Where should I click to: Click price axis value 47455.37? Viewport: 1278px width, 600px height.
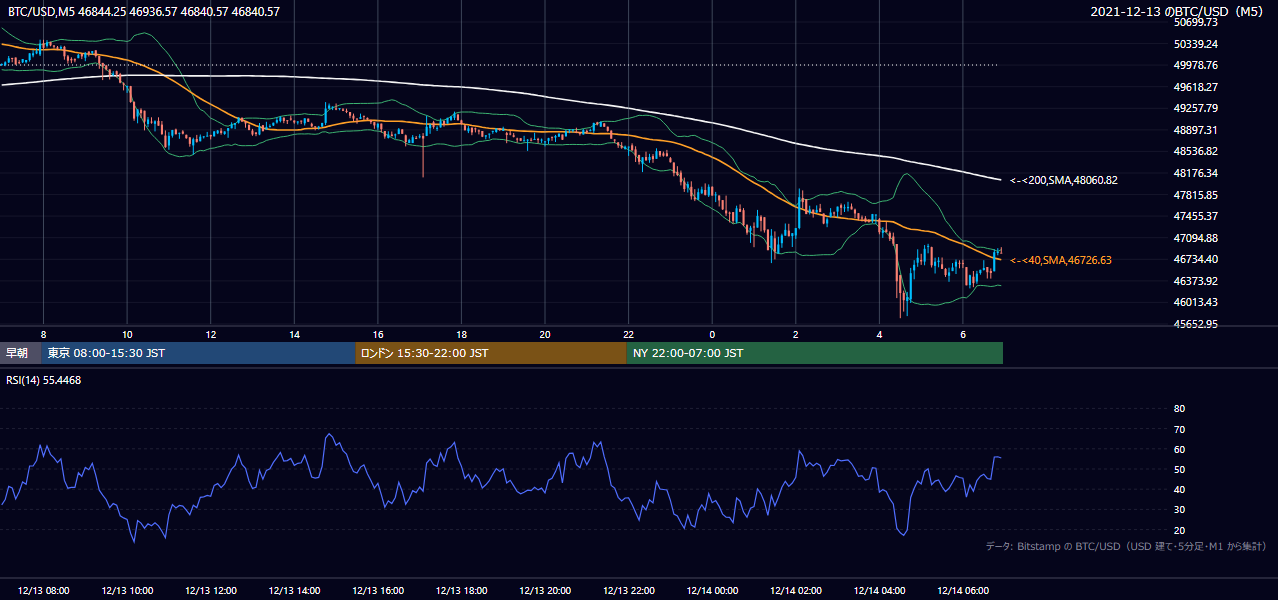coord(1196,216)
